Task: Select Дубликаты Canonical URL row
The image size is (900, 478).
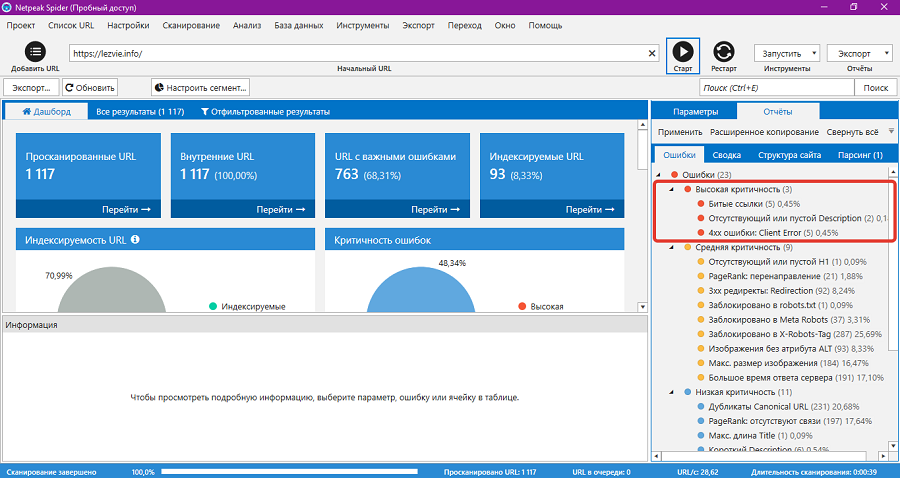Action: coord(778,406)
